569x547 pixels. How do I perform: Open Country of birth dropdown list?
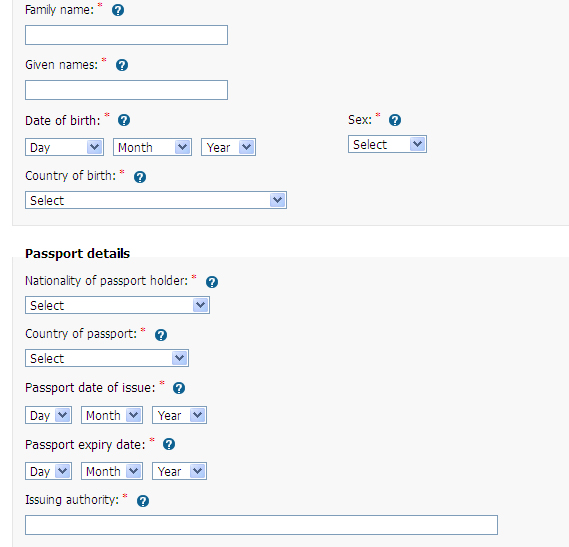click(x=156, y=200)
